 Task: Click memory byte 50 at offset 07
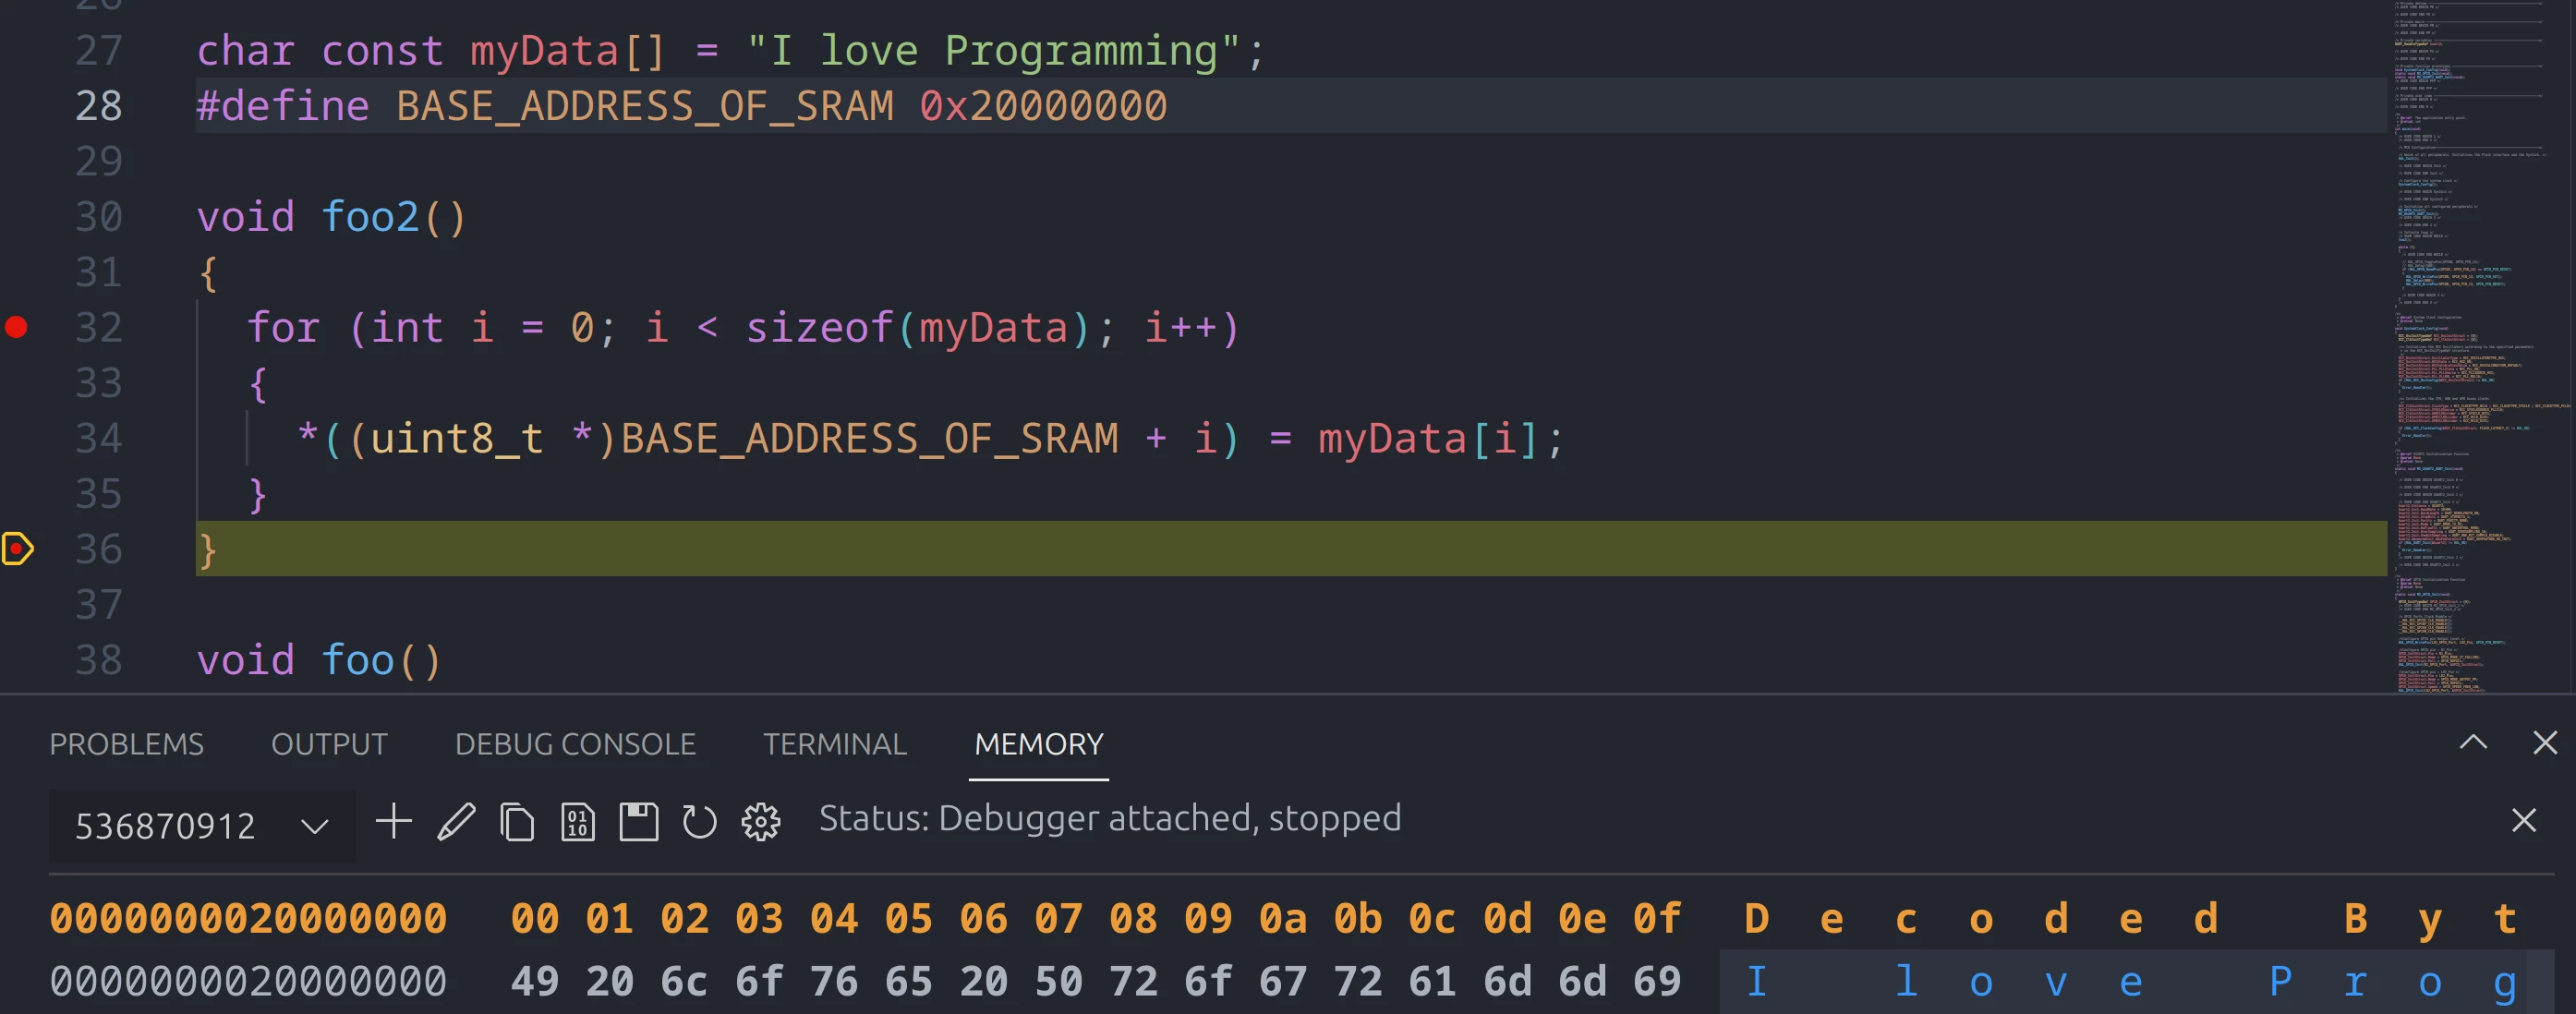1059,981
